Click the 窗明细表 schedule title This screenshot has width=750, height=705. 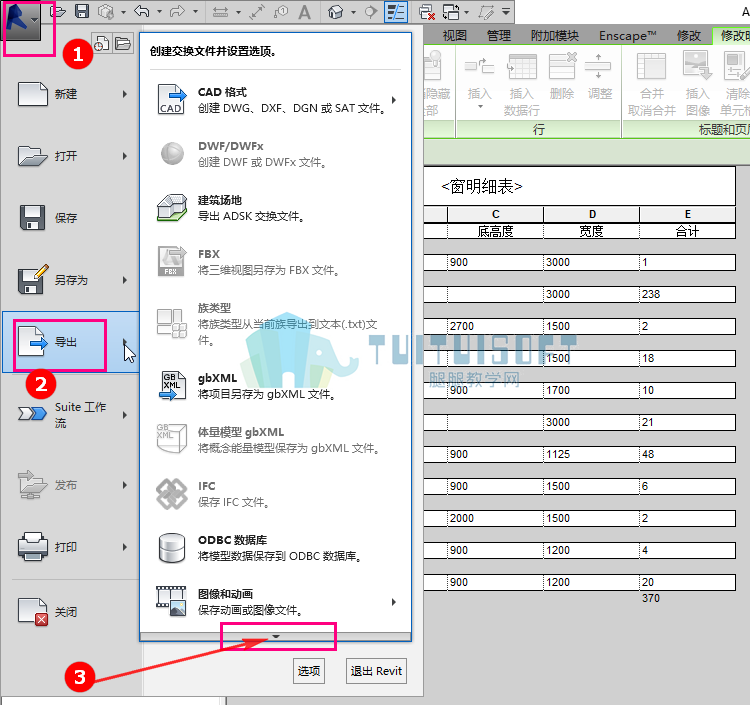pyautogui.click(x=482, y=186)
